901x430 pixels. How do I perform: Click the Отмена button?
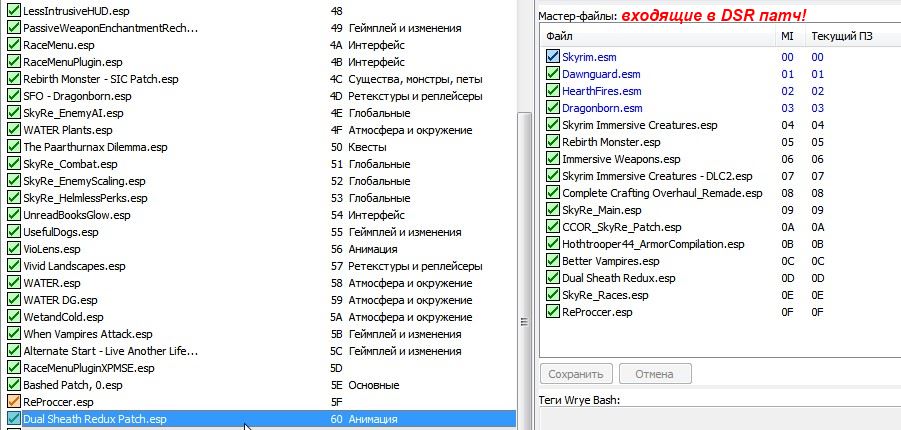(x=654, y=374)
